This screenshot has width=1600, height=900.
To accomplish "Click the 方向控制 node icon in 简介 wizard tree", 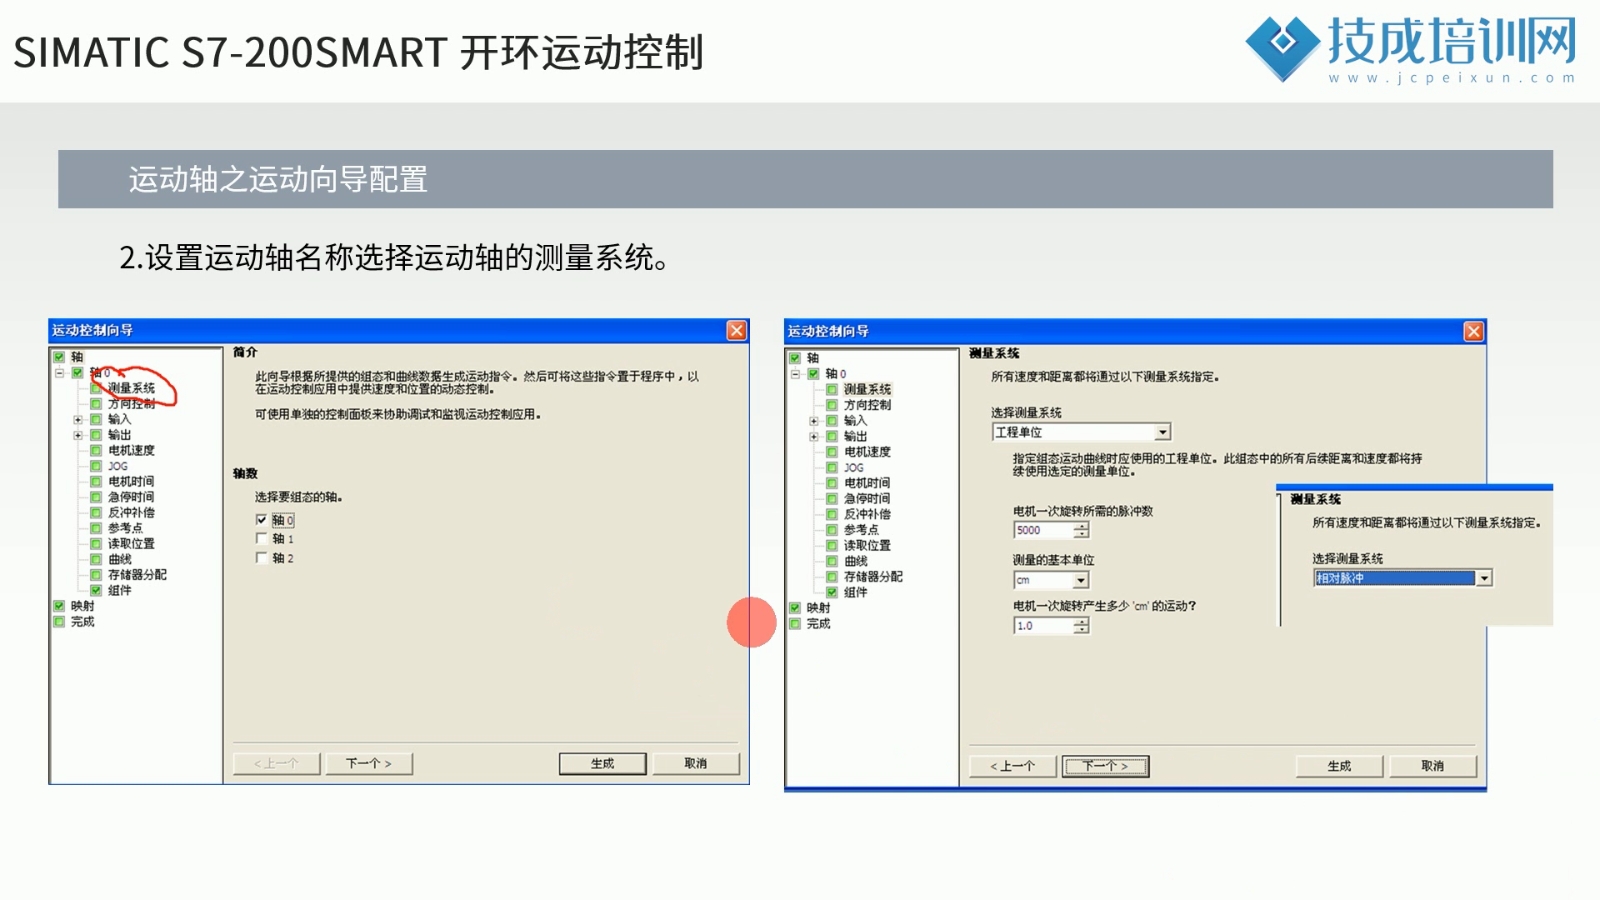I will (96, 404).
